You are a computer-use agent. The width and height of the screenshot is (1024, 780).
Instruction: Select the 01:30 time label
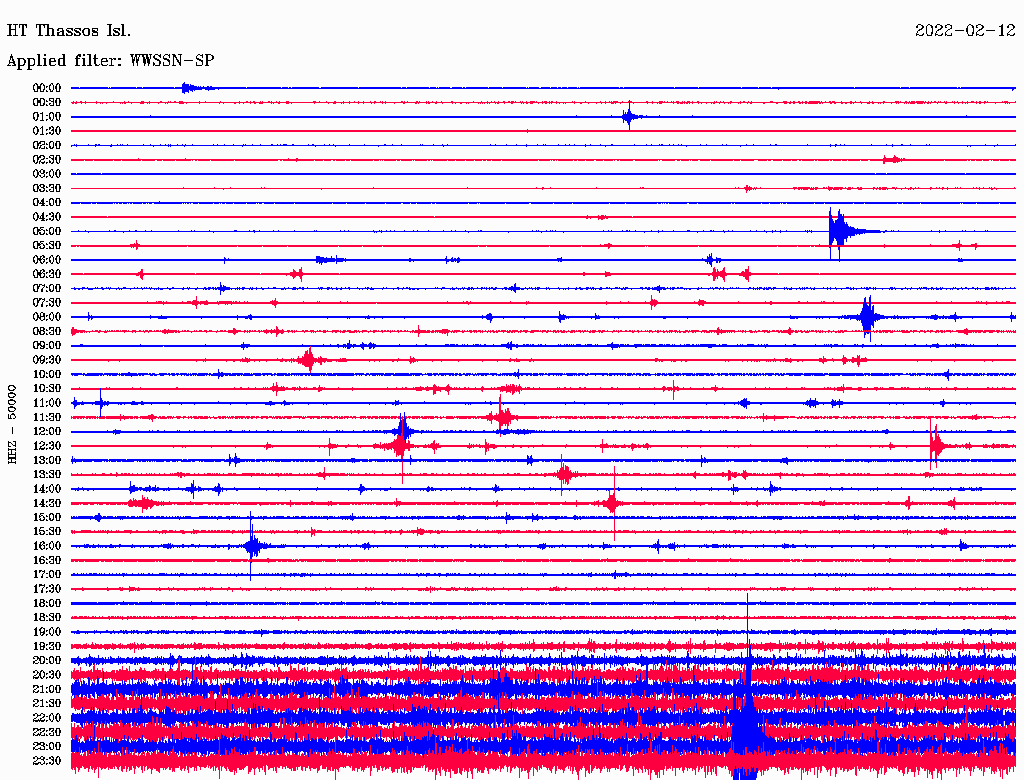46,131
